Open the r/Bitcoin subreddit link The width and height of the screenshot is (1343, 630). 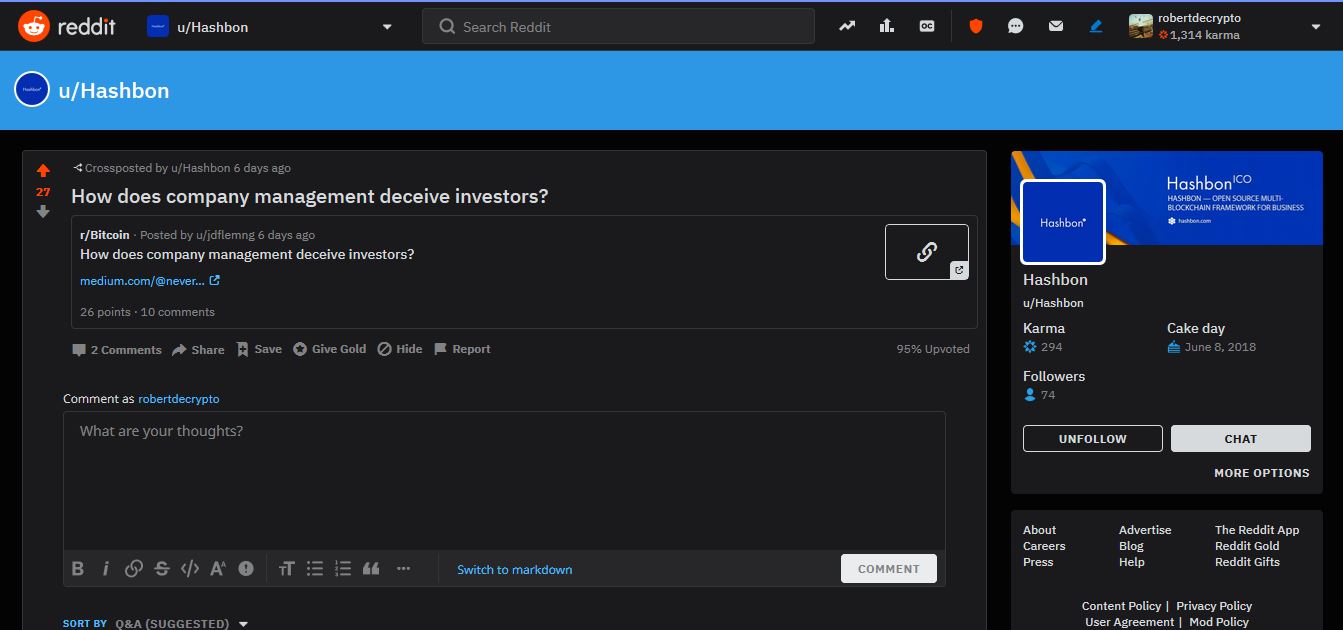pyautogui.click(x=105, y=235)
